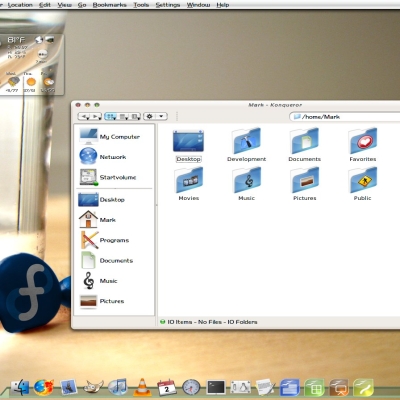Open the Tools menu
400x400 pixels.
point(141,5)
